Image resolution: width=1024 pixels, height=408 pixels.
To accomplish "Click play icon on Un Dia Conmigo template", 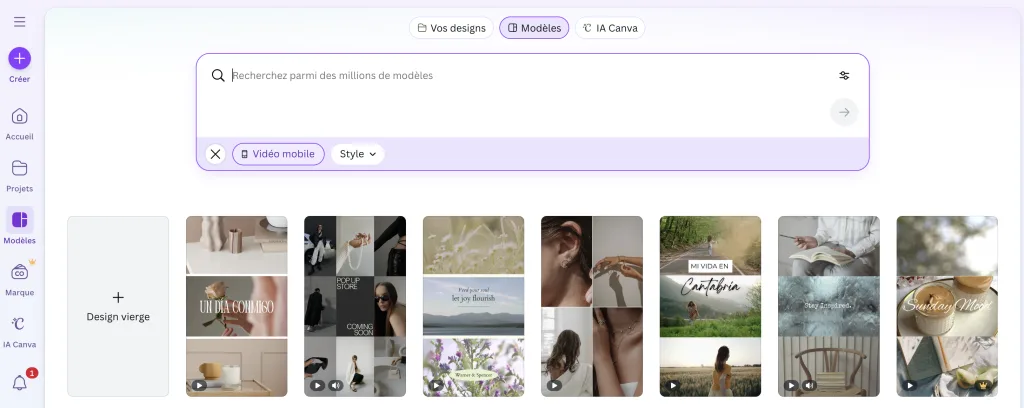I will coord(199,386).
